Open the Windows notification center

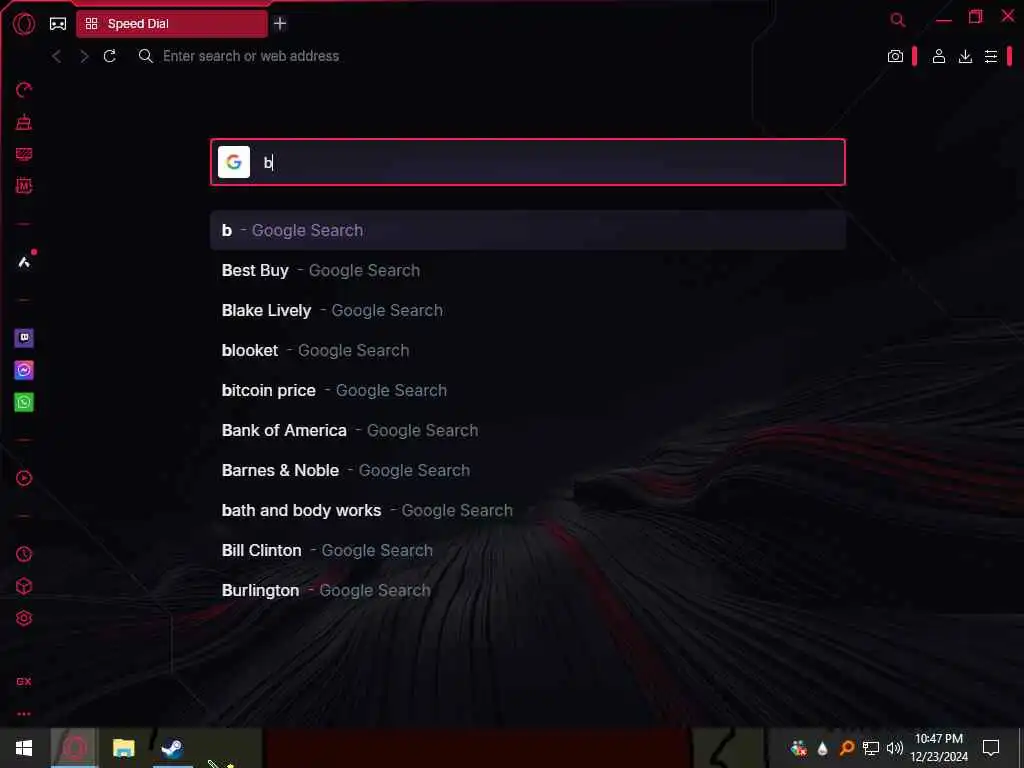click(x=991, y=748)
